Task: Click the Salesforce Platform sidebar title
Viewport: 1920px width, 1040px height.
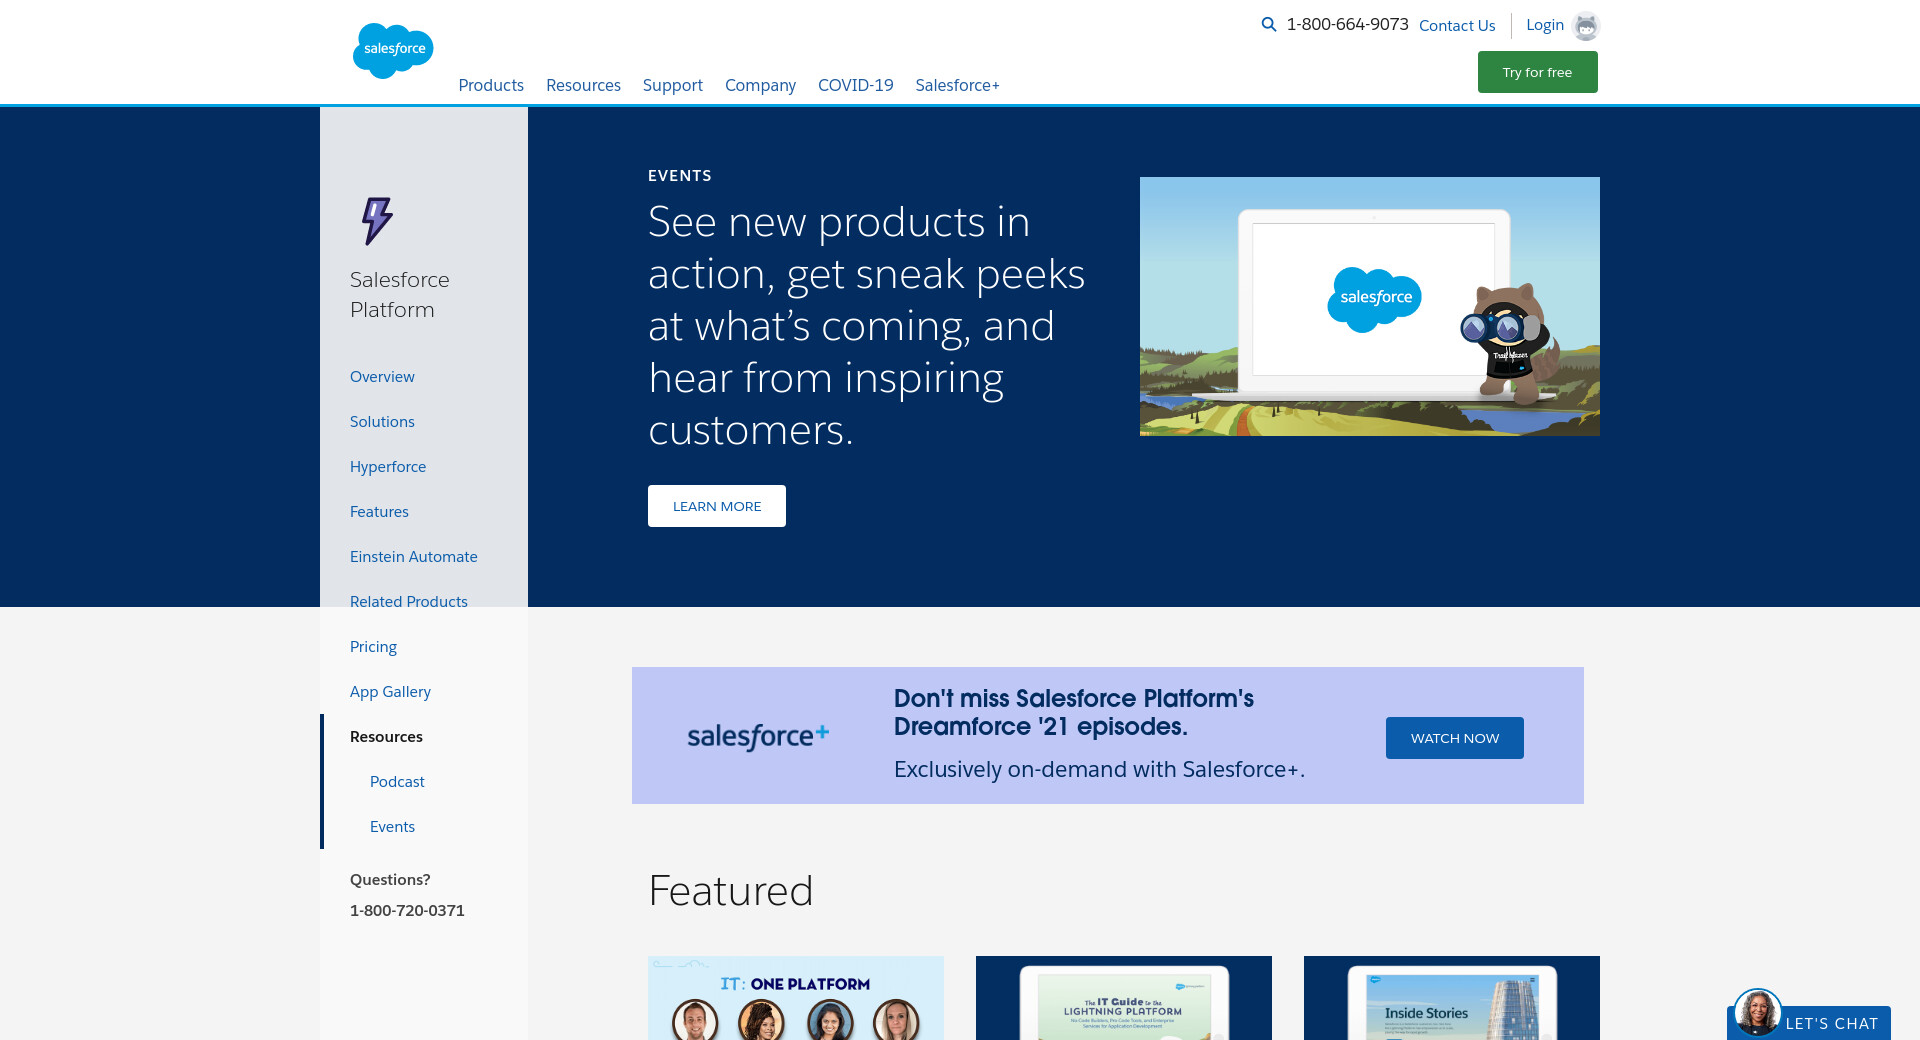Action: (x=400, y=294)
